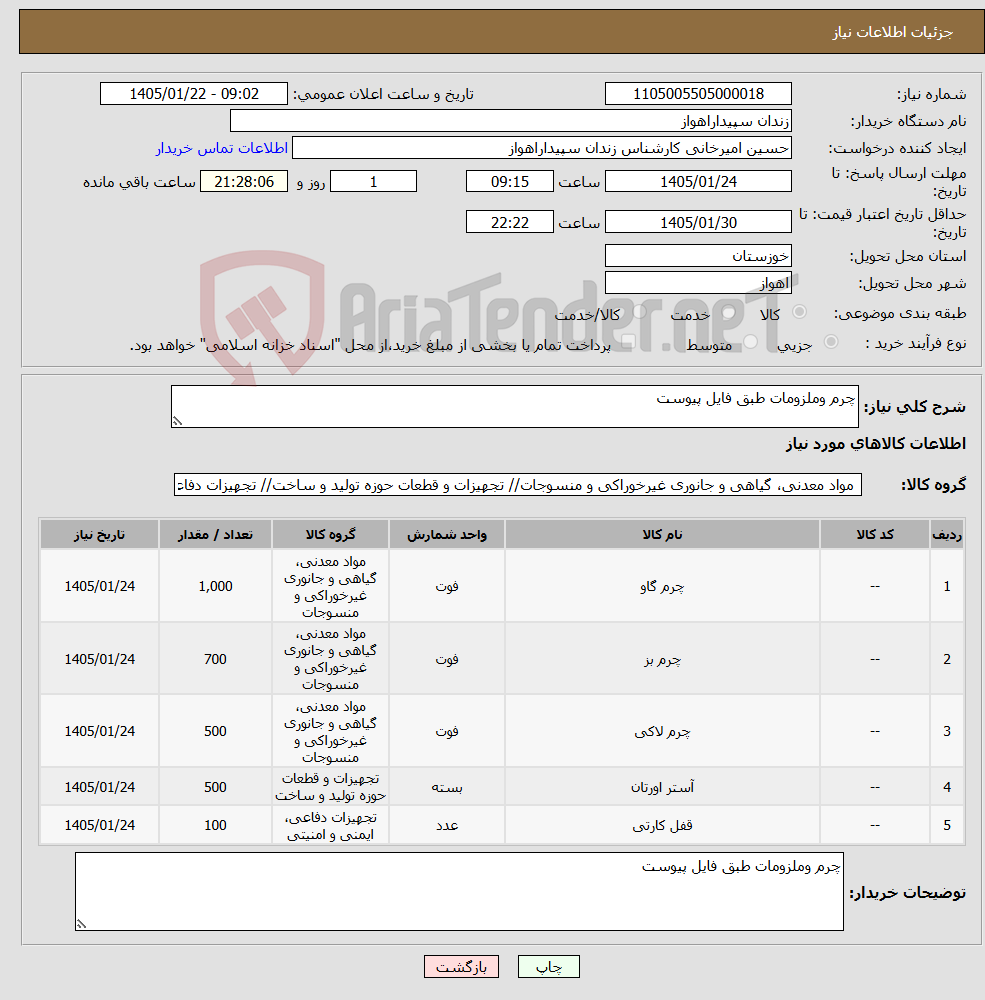Click the remaining days field showing 1
985x1000 pixels.
pos(373,181)
